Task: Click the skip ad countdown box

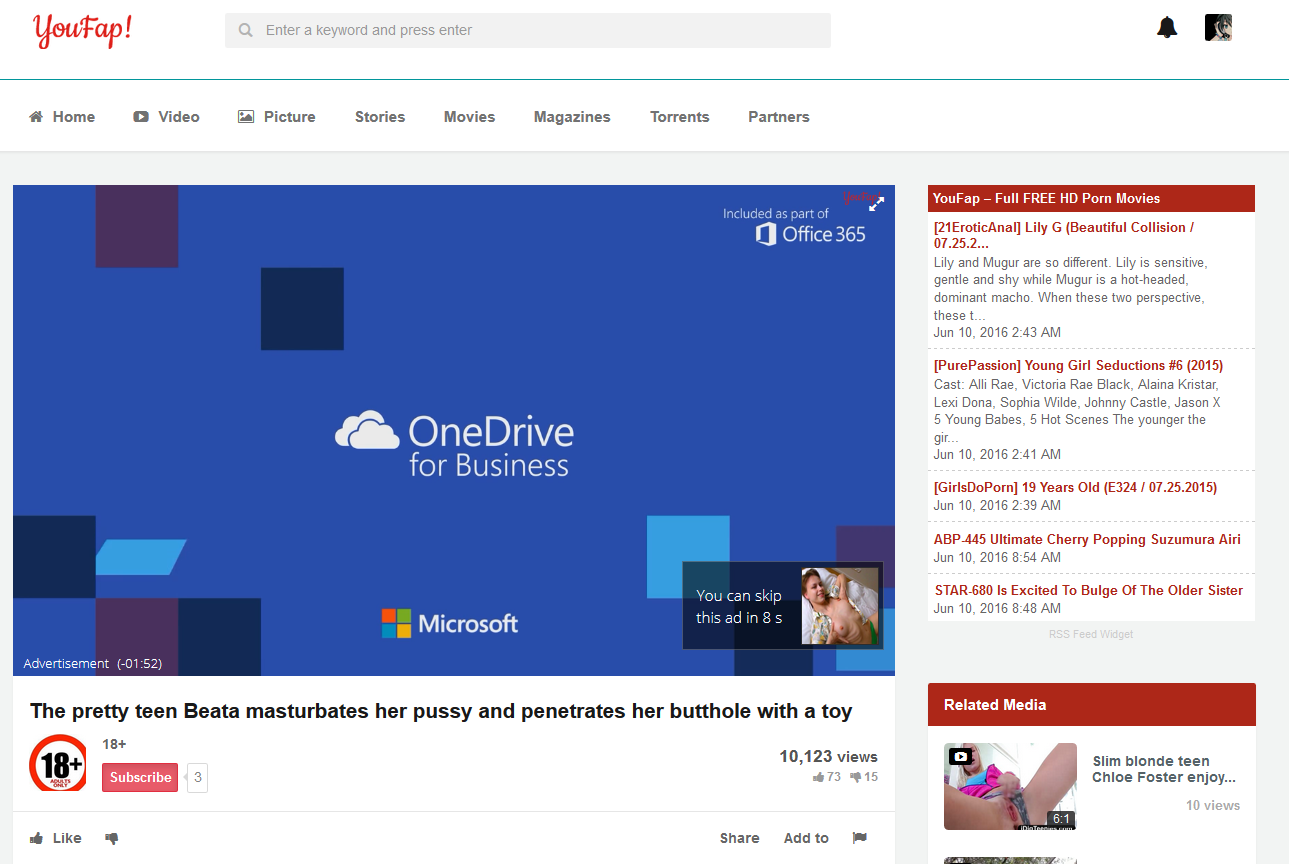Action: coord(782,606)
